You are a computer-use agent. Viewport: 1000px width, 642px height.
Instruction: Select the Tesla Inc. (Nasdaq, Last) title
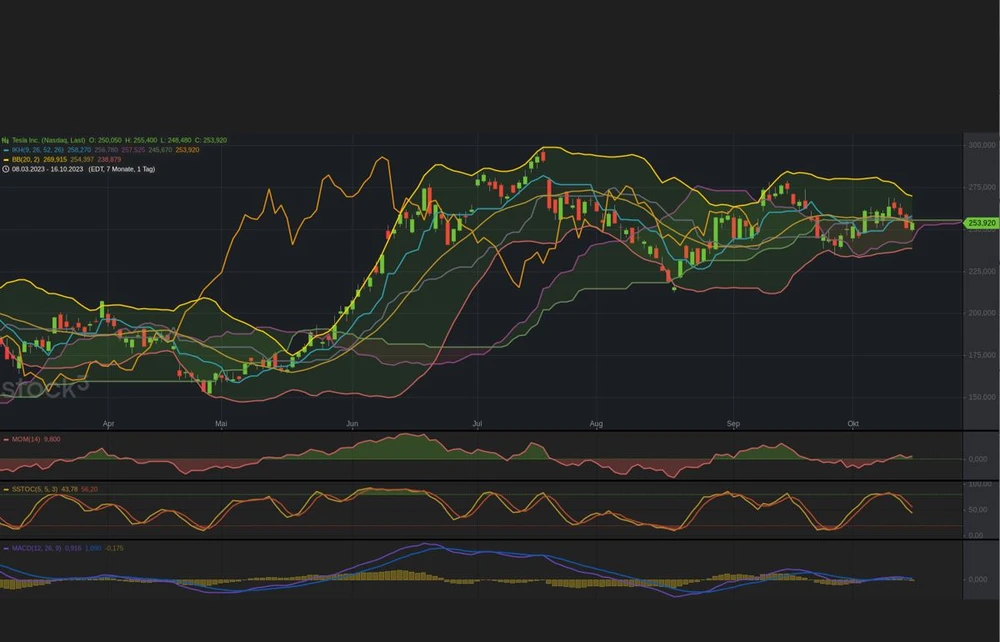47,140
